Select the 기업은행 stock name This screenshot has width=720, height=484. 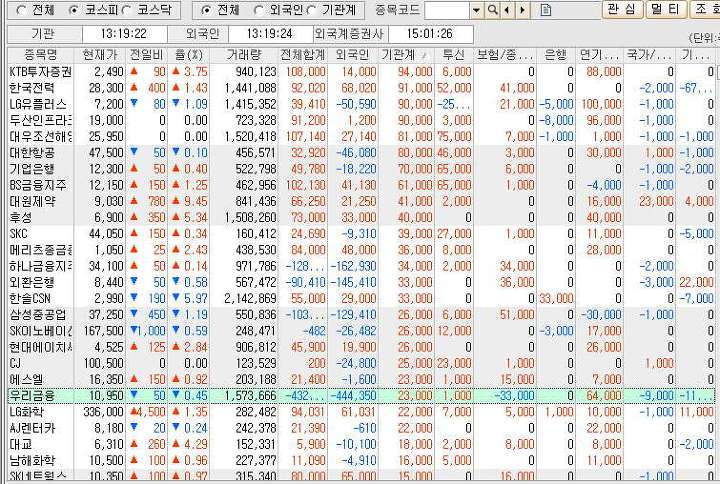(x=32, y=169)
